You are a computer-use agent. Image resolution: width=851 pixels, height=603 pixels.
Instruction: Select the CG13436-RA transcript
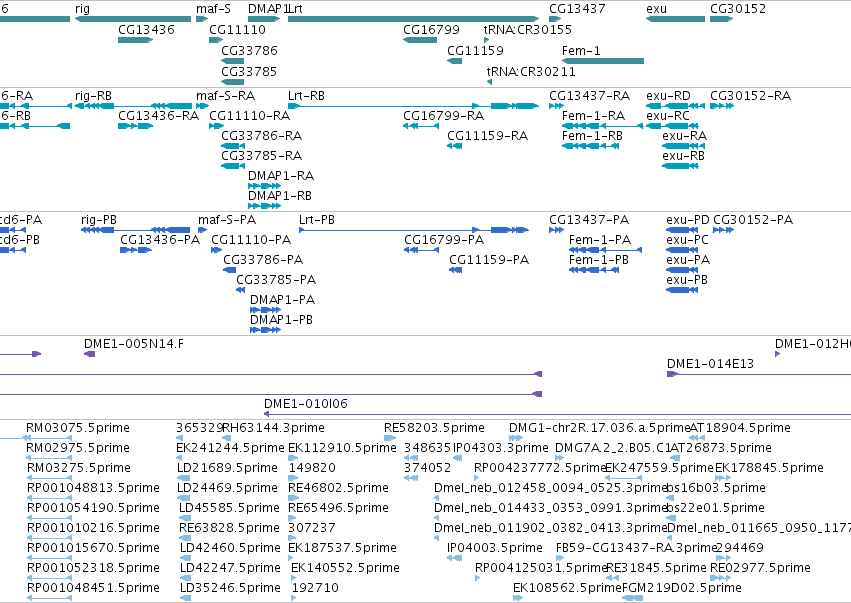[x=136, y=126]
